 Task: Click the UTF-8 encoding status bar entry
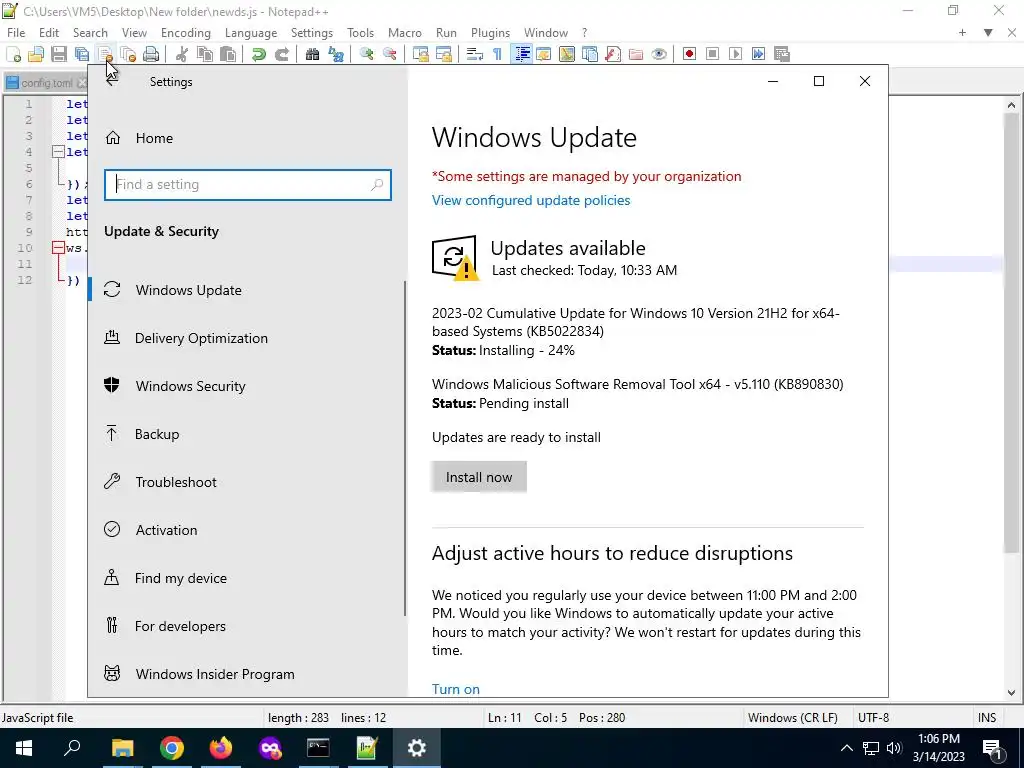pos(873,718)
